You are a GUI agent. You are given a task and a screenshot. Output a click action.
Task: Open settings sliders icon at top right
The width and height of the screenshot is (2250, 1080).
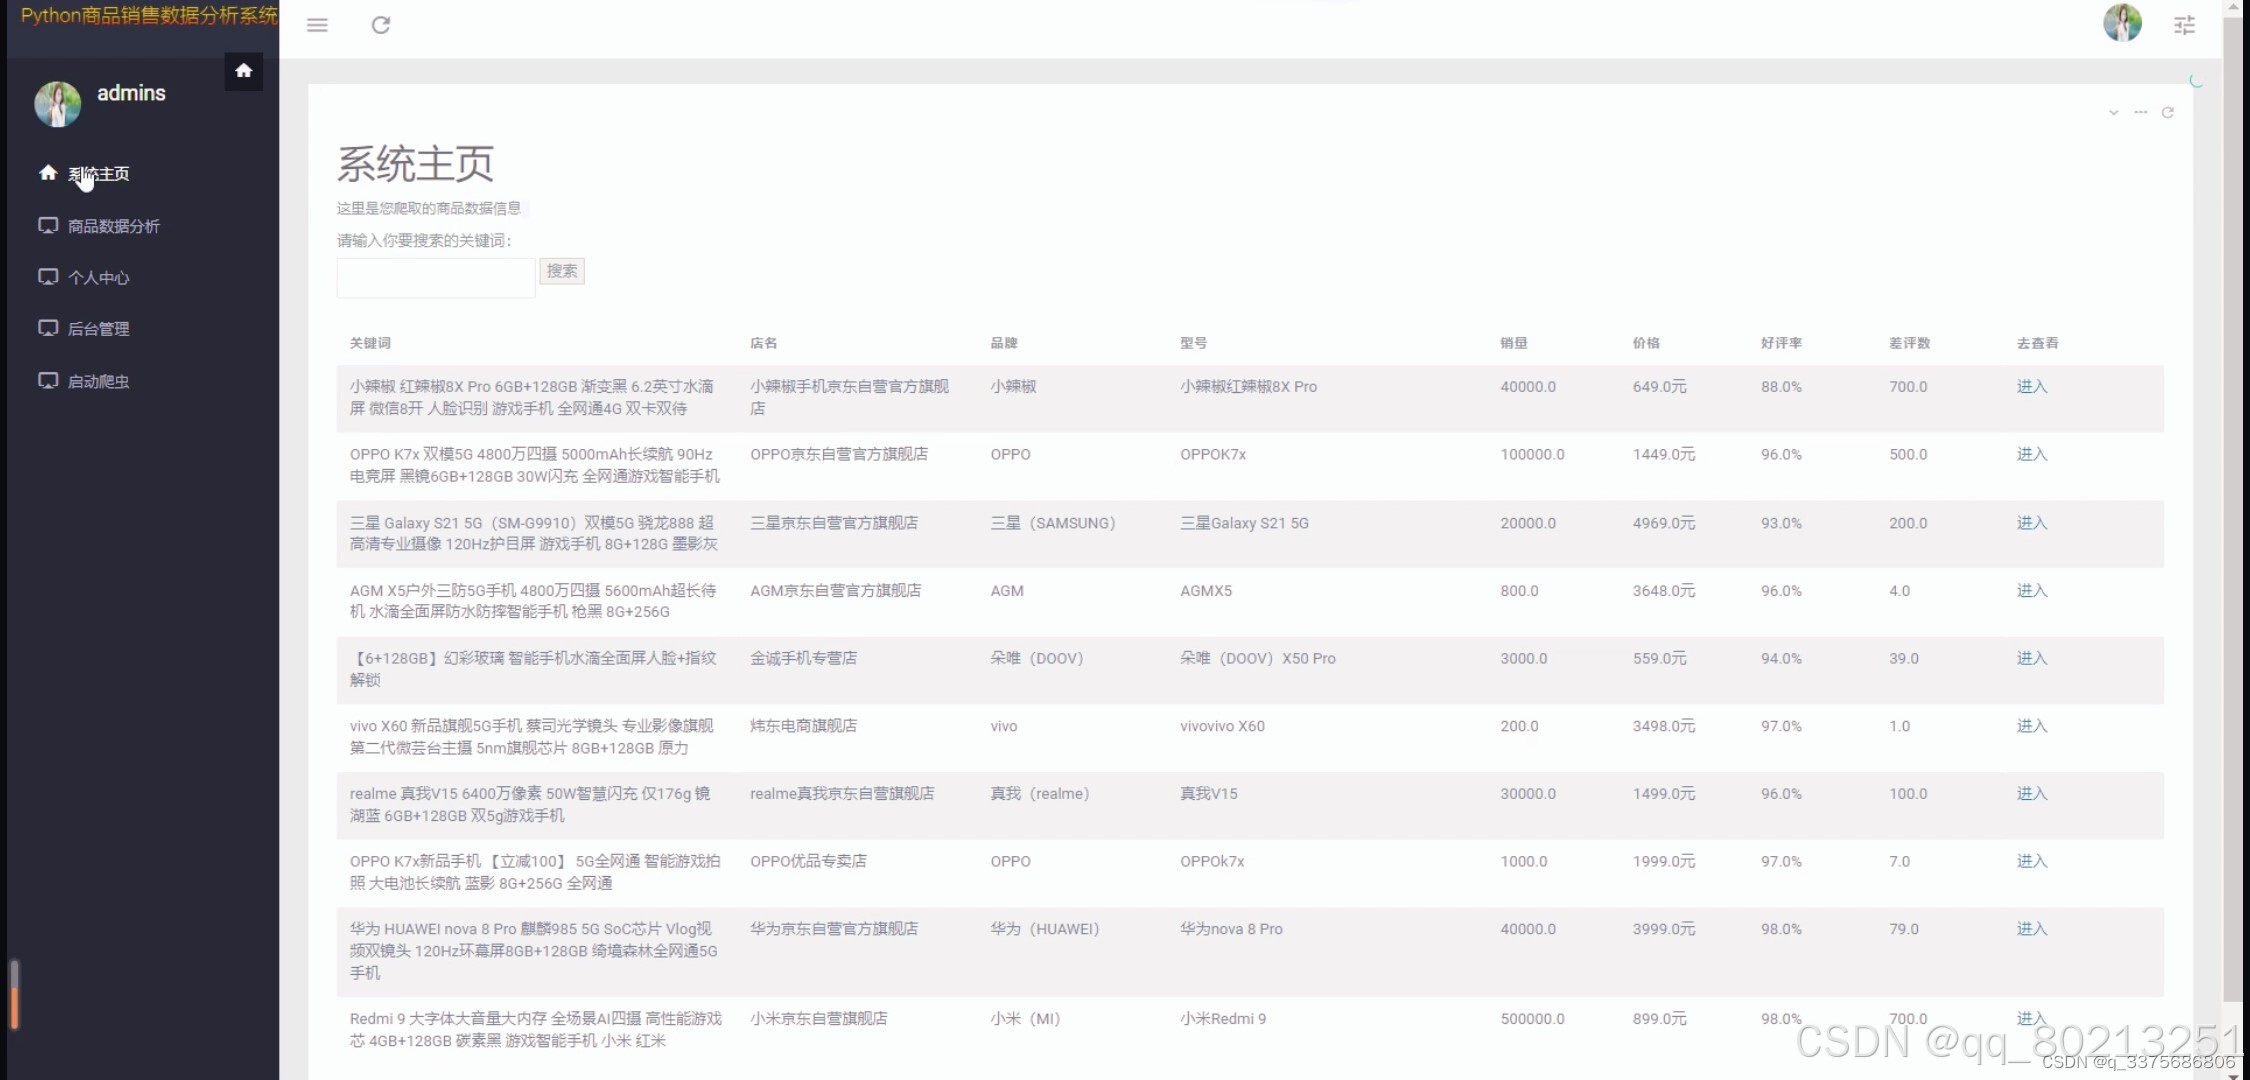[2184, 25]
